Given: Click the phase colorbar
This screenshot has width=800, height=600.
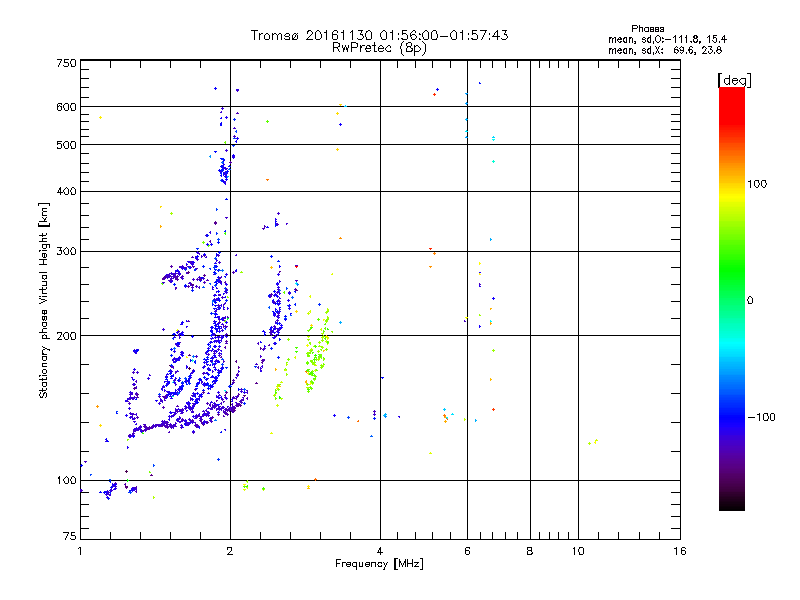Looking at the screenshot, I should point(732,299).
